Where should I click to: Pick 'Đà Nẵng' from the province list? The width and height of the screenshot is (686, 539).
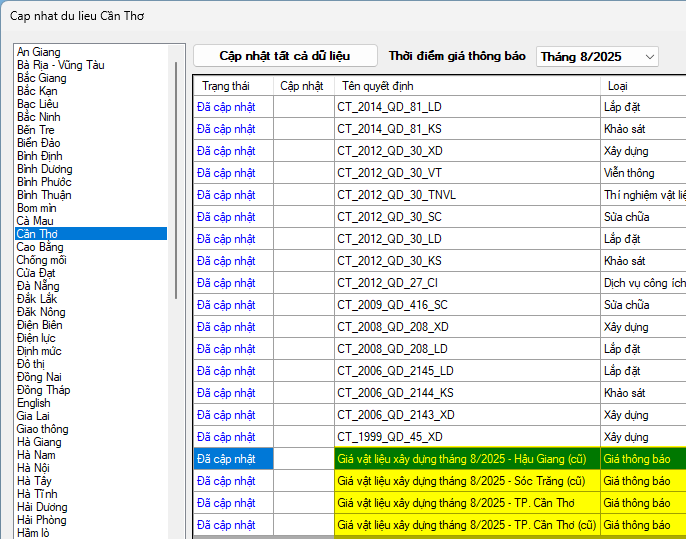[38, 286]
